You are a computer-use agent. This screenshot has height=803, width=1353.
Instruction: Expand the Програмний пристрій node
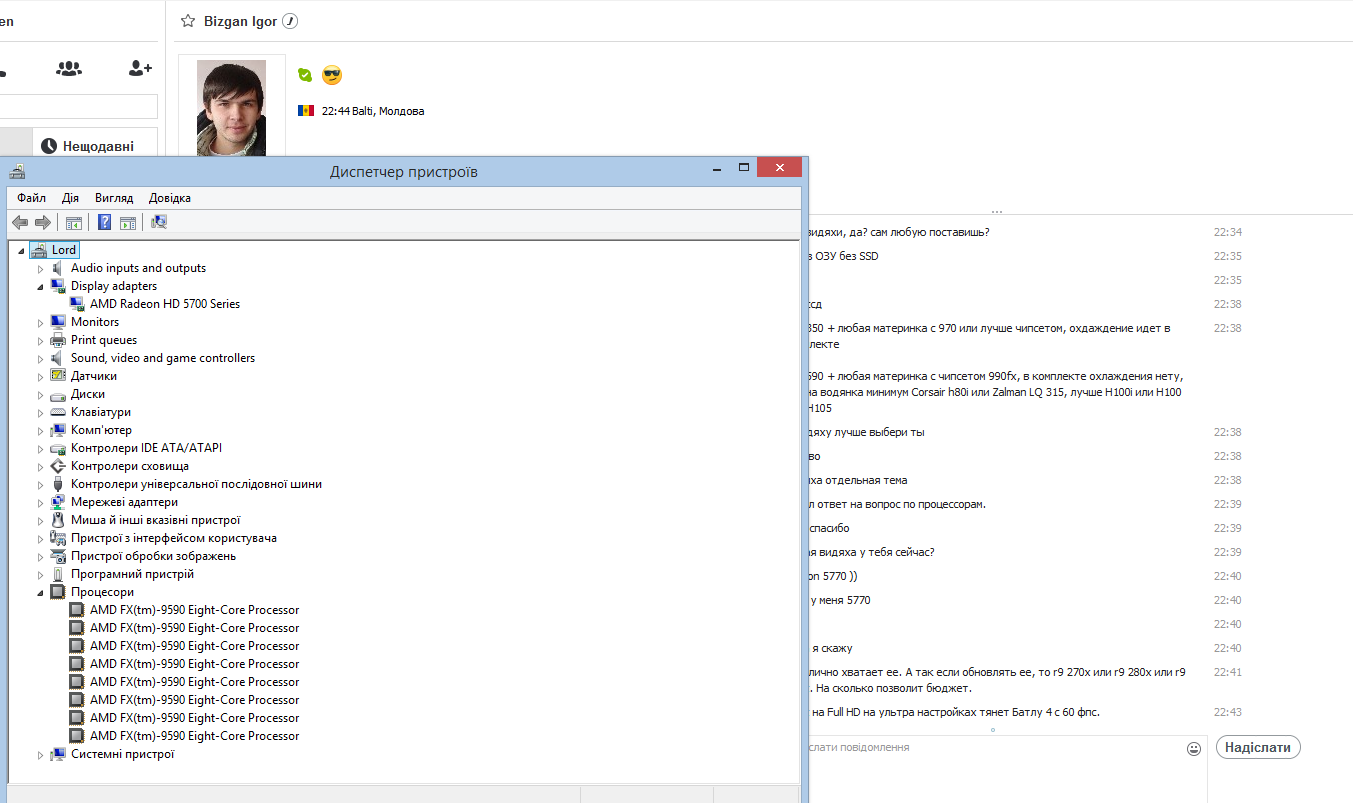tap(41, 574)
